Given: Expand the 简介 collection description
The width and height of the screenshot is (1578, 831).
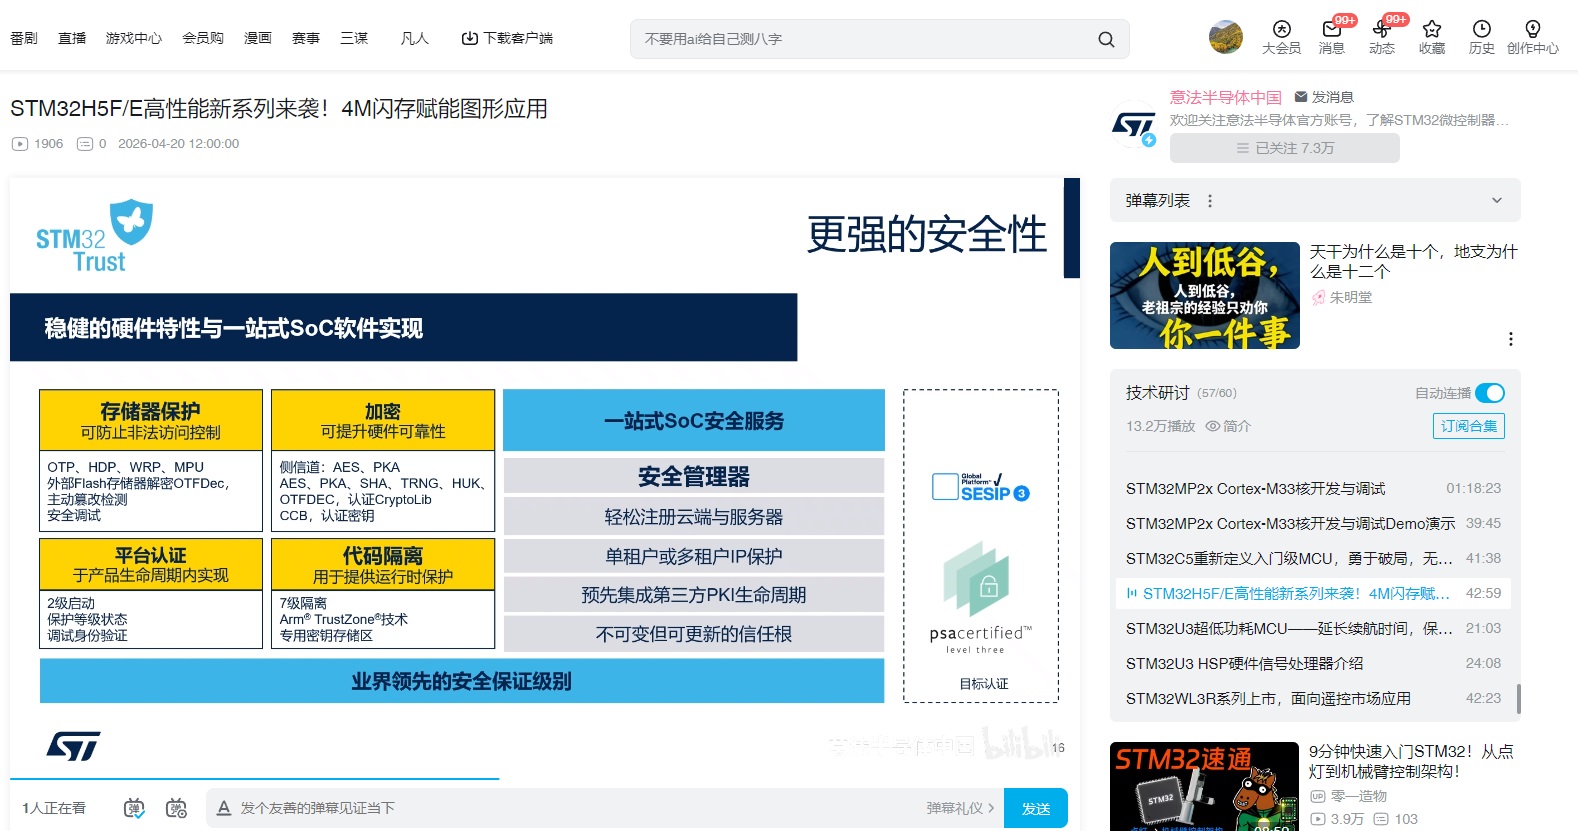Looking at the screenshot, I should pos(1228,426).
